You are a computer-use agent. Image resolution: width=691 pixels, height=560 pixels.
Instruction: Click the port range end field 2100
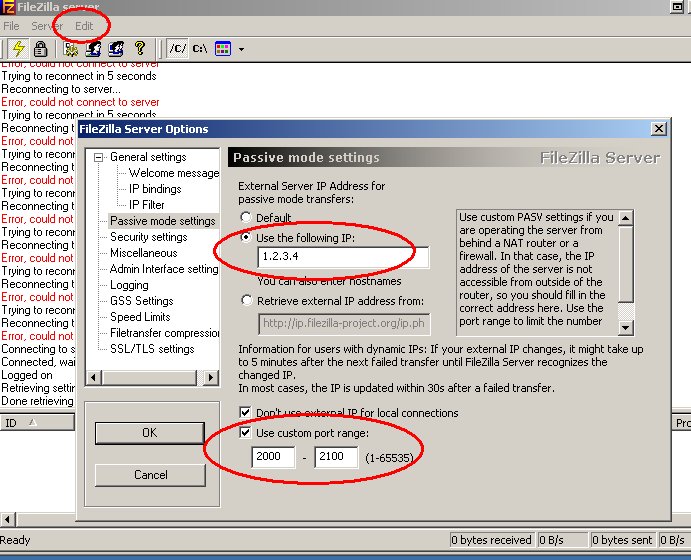[x=336, y=457]
